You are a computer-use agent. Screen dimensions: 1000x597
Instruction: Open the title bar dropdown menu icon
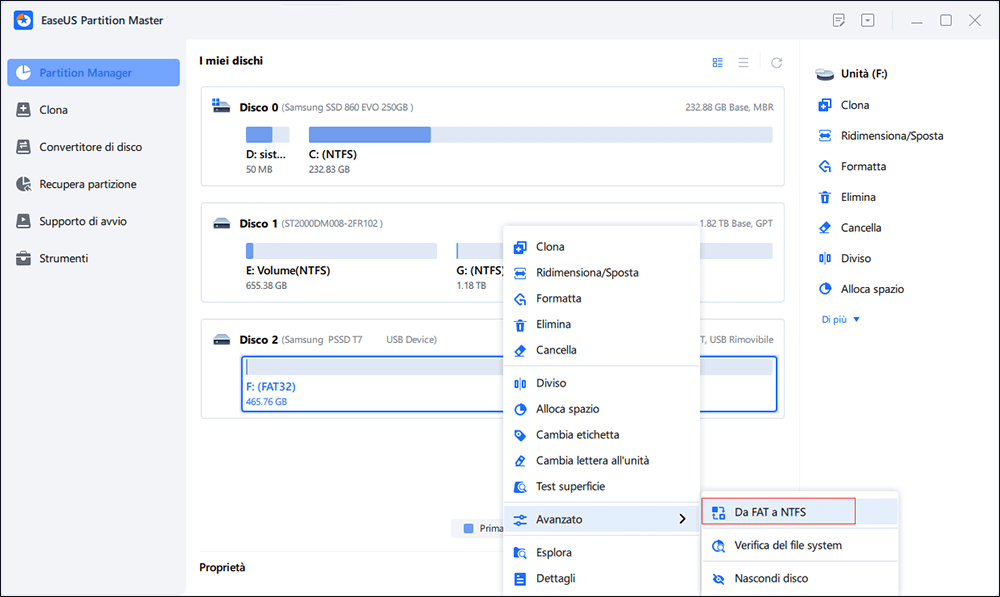tap(868, 20)
